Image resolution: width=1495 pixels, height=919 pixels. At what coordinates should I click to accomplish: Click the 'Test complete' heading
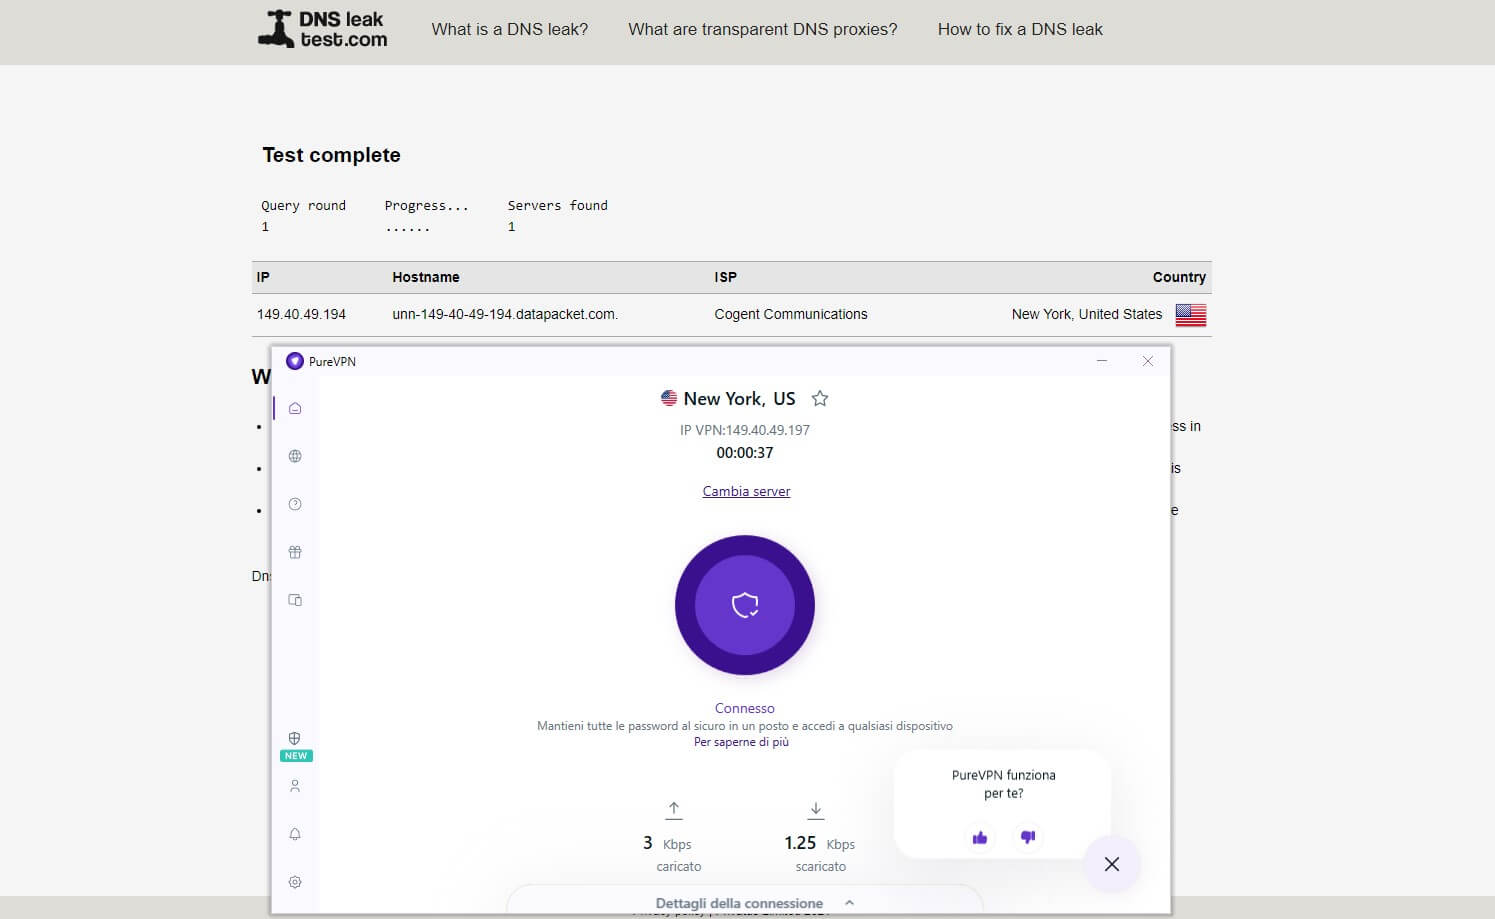tap(331, 155)
